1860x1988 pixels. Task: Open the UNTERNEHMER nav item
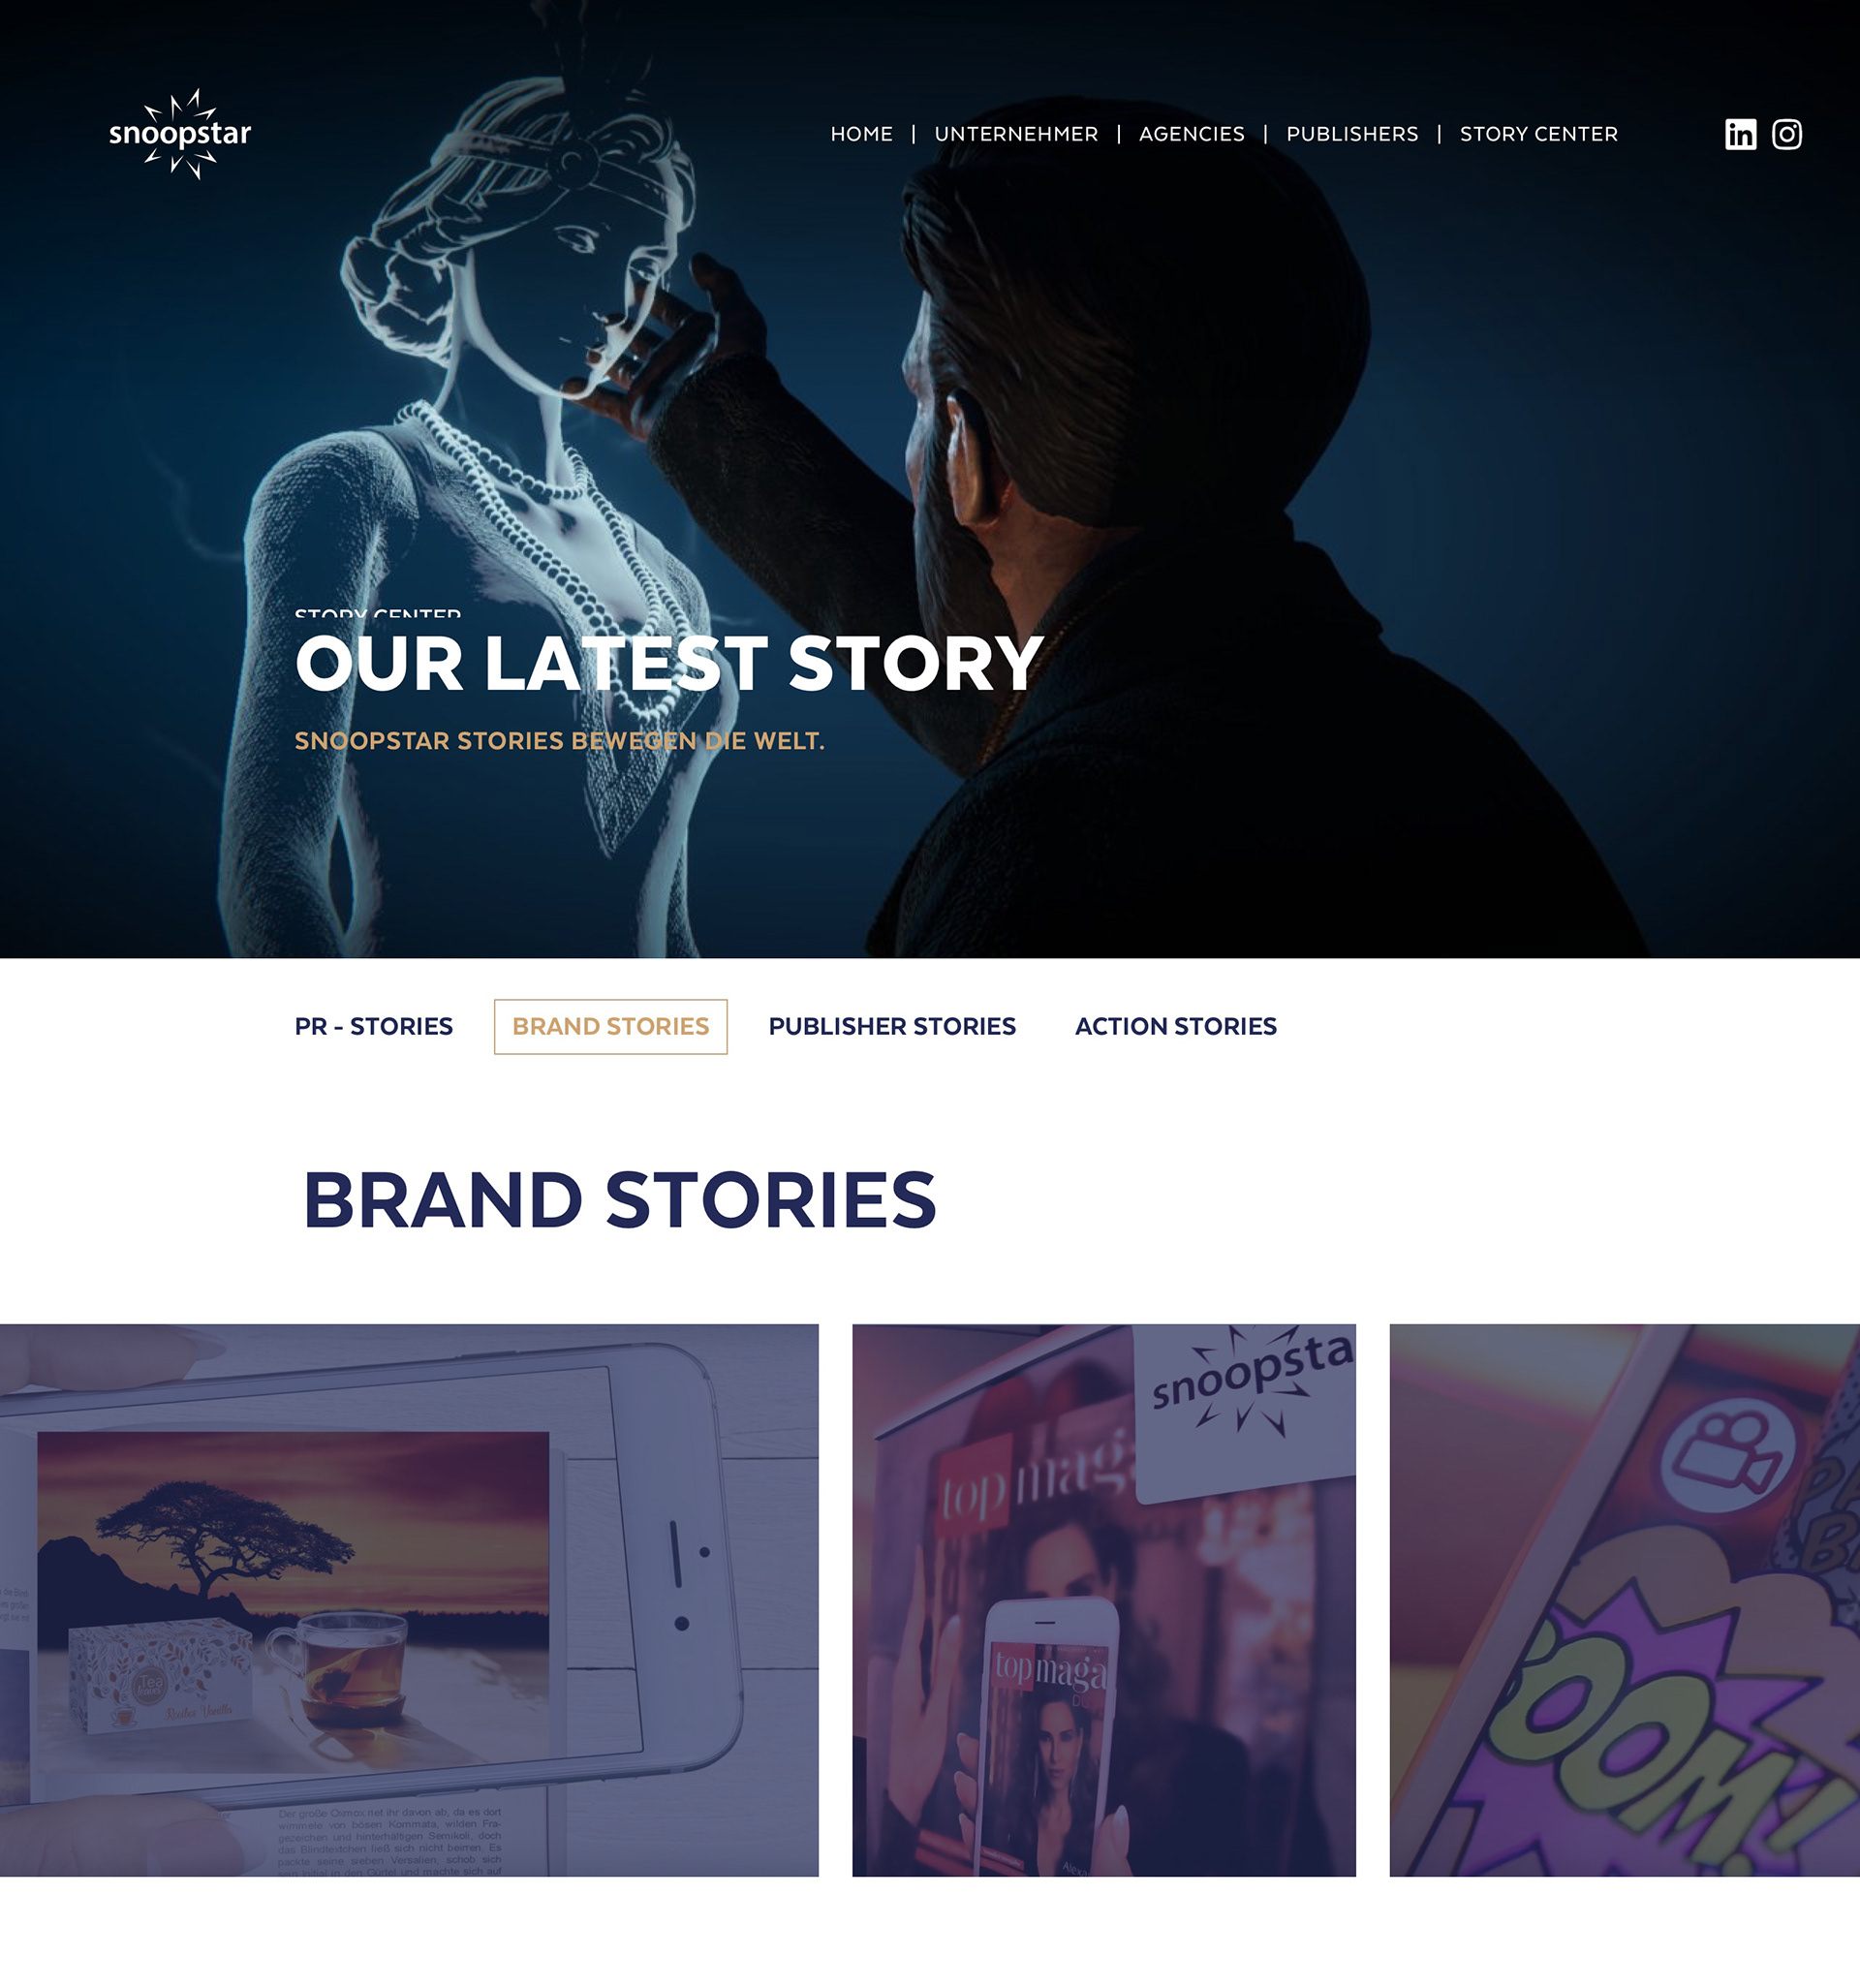pos(1016,134)
